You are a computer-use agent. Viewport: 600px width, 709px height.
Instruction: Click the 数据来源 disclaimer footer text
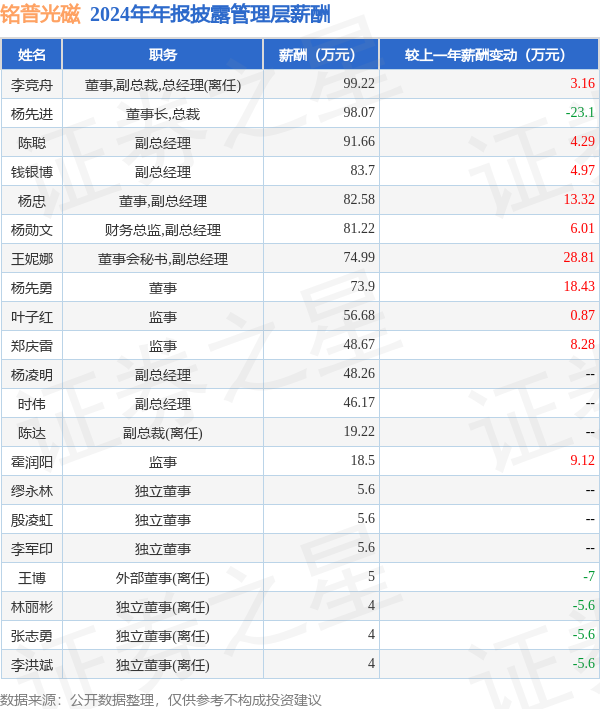pos(161,700)
